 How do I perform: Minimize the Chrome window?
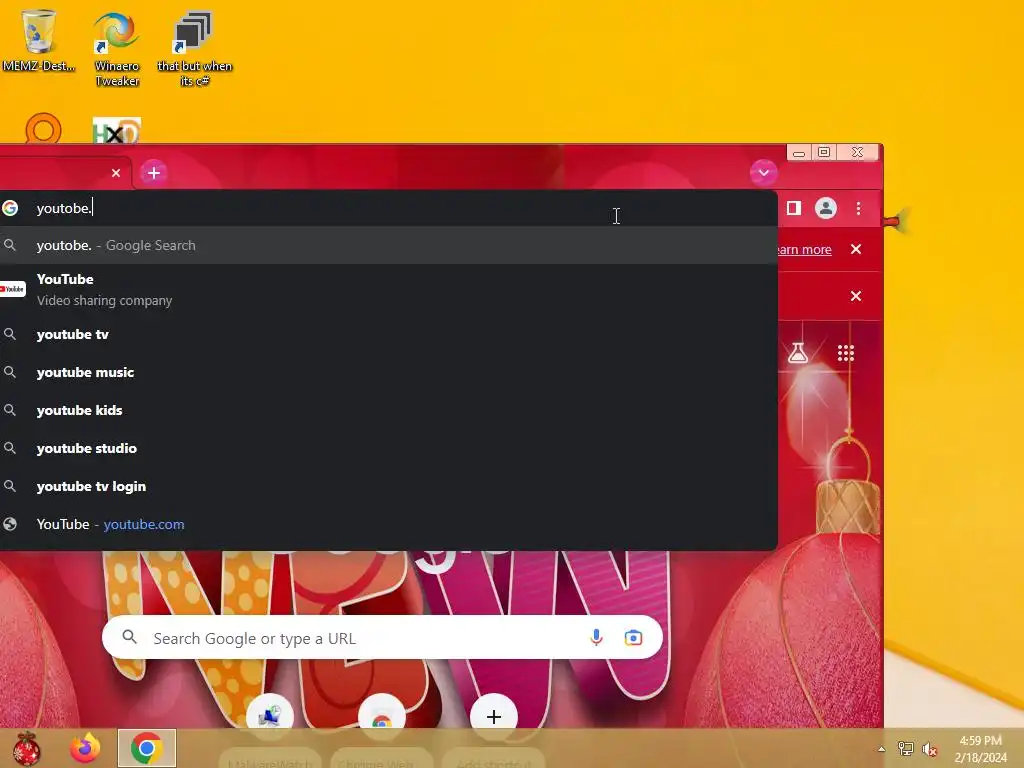(x=799, y=153)
